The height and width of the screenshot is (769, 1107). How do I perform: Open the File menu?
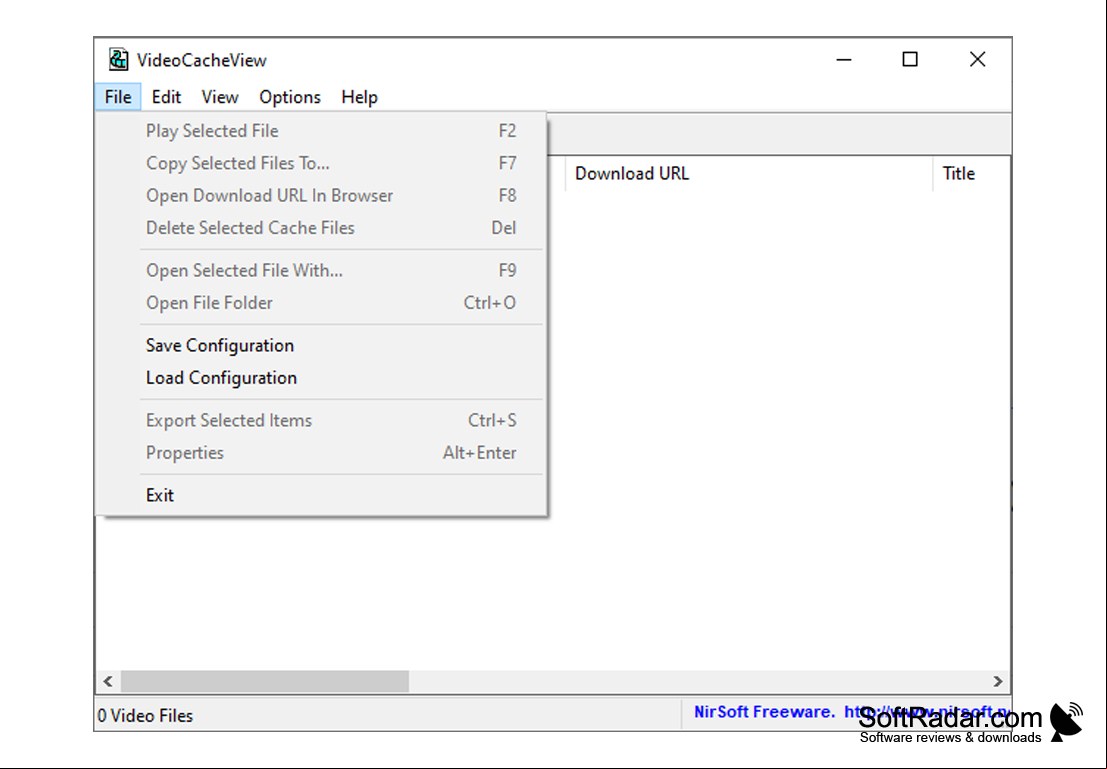pyautogui.click(x=118, y=97)
